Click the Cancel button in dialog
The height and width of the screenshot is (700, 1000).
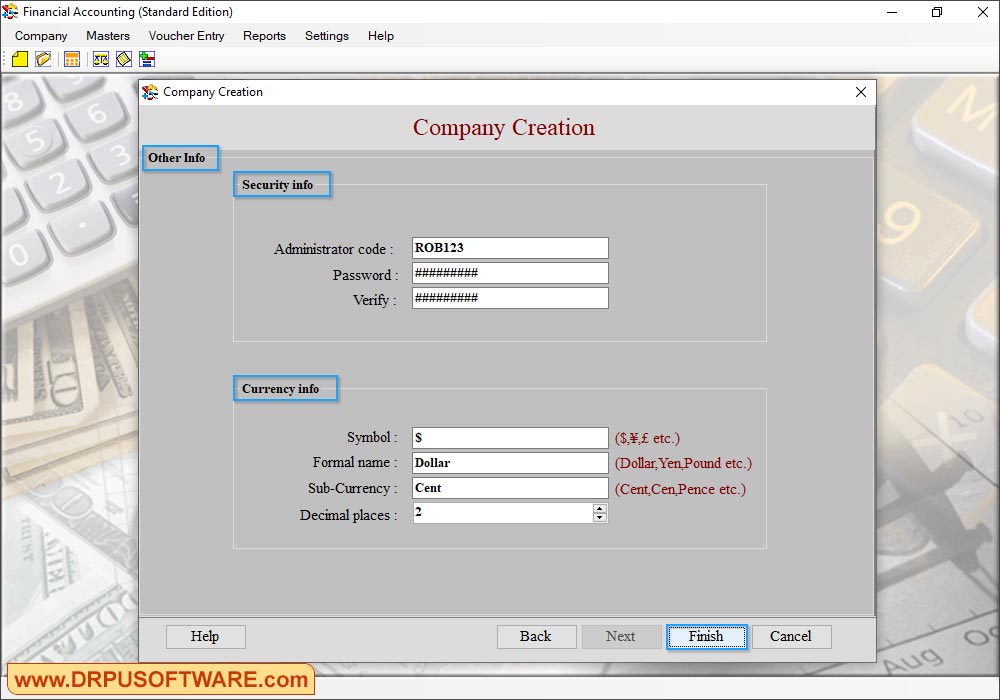pyautogui.click(x=791, y=637)
